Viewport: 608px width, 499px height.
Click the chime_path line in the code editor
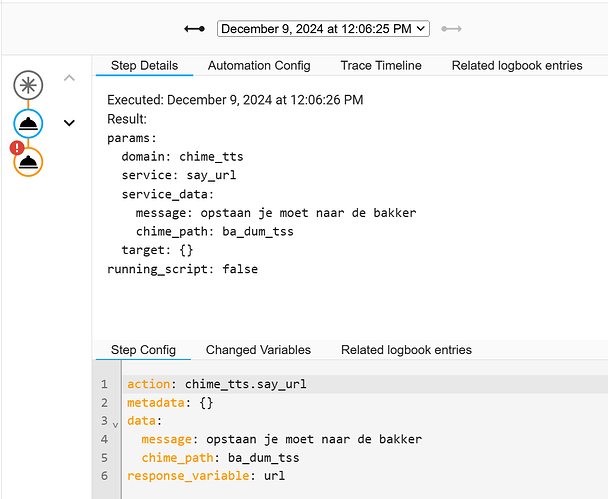click(220, 457)
